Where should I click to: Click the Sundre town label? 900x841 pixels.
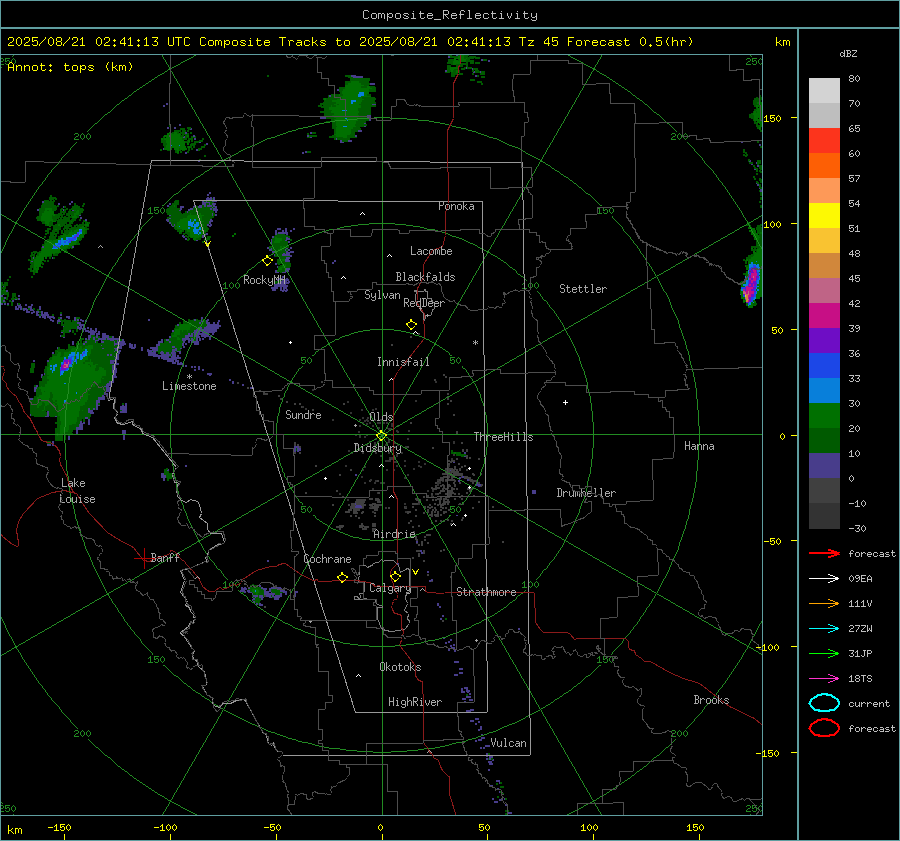[x=303, y=414]
